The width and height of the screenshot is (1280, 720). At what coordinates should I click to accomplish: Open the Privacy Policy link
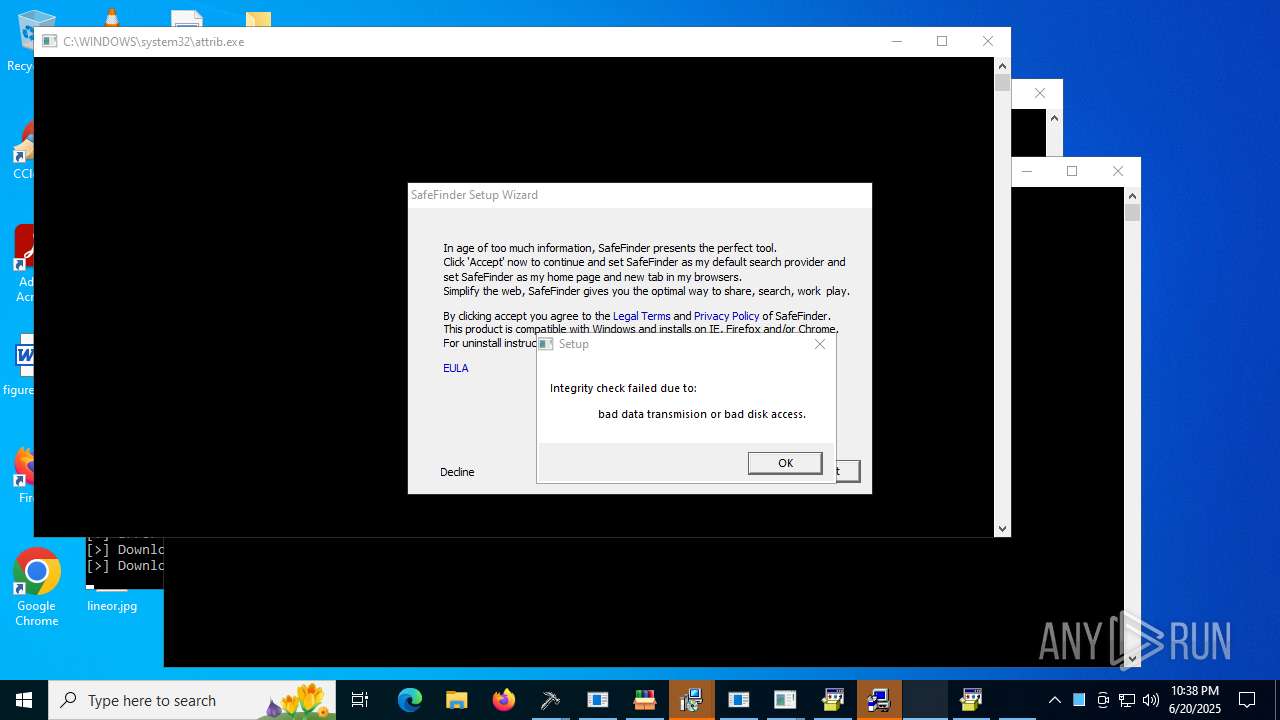(726, 316)
